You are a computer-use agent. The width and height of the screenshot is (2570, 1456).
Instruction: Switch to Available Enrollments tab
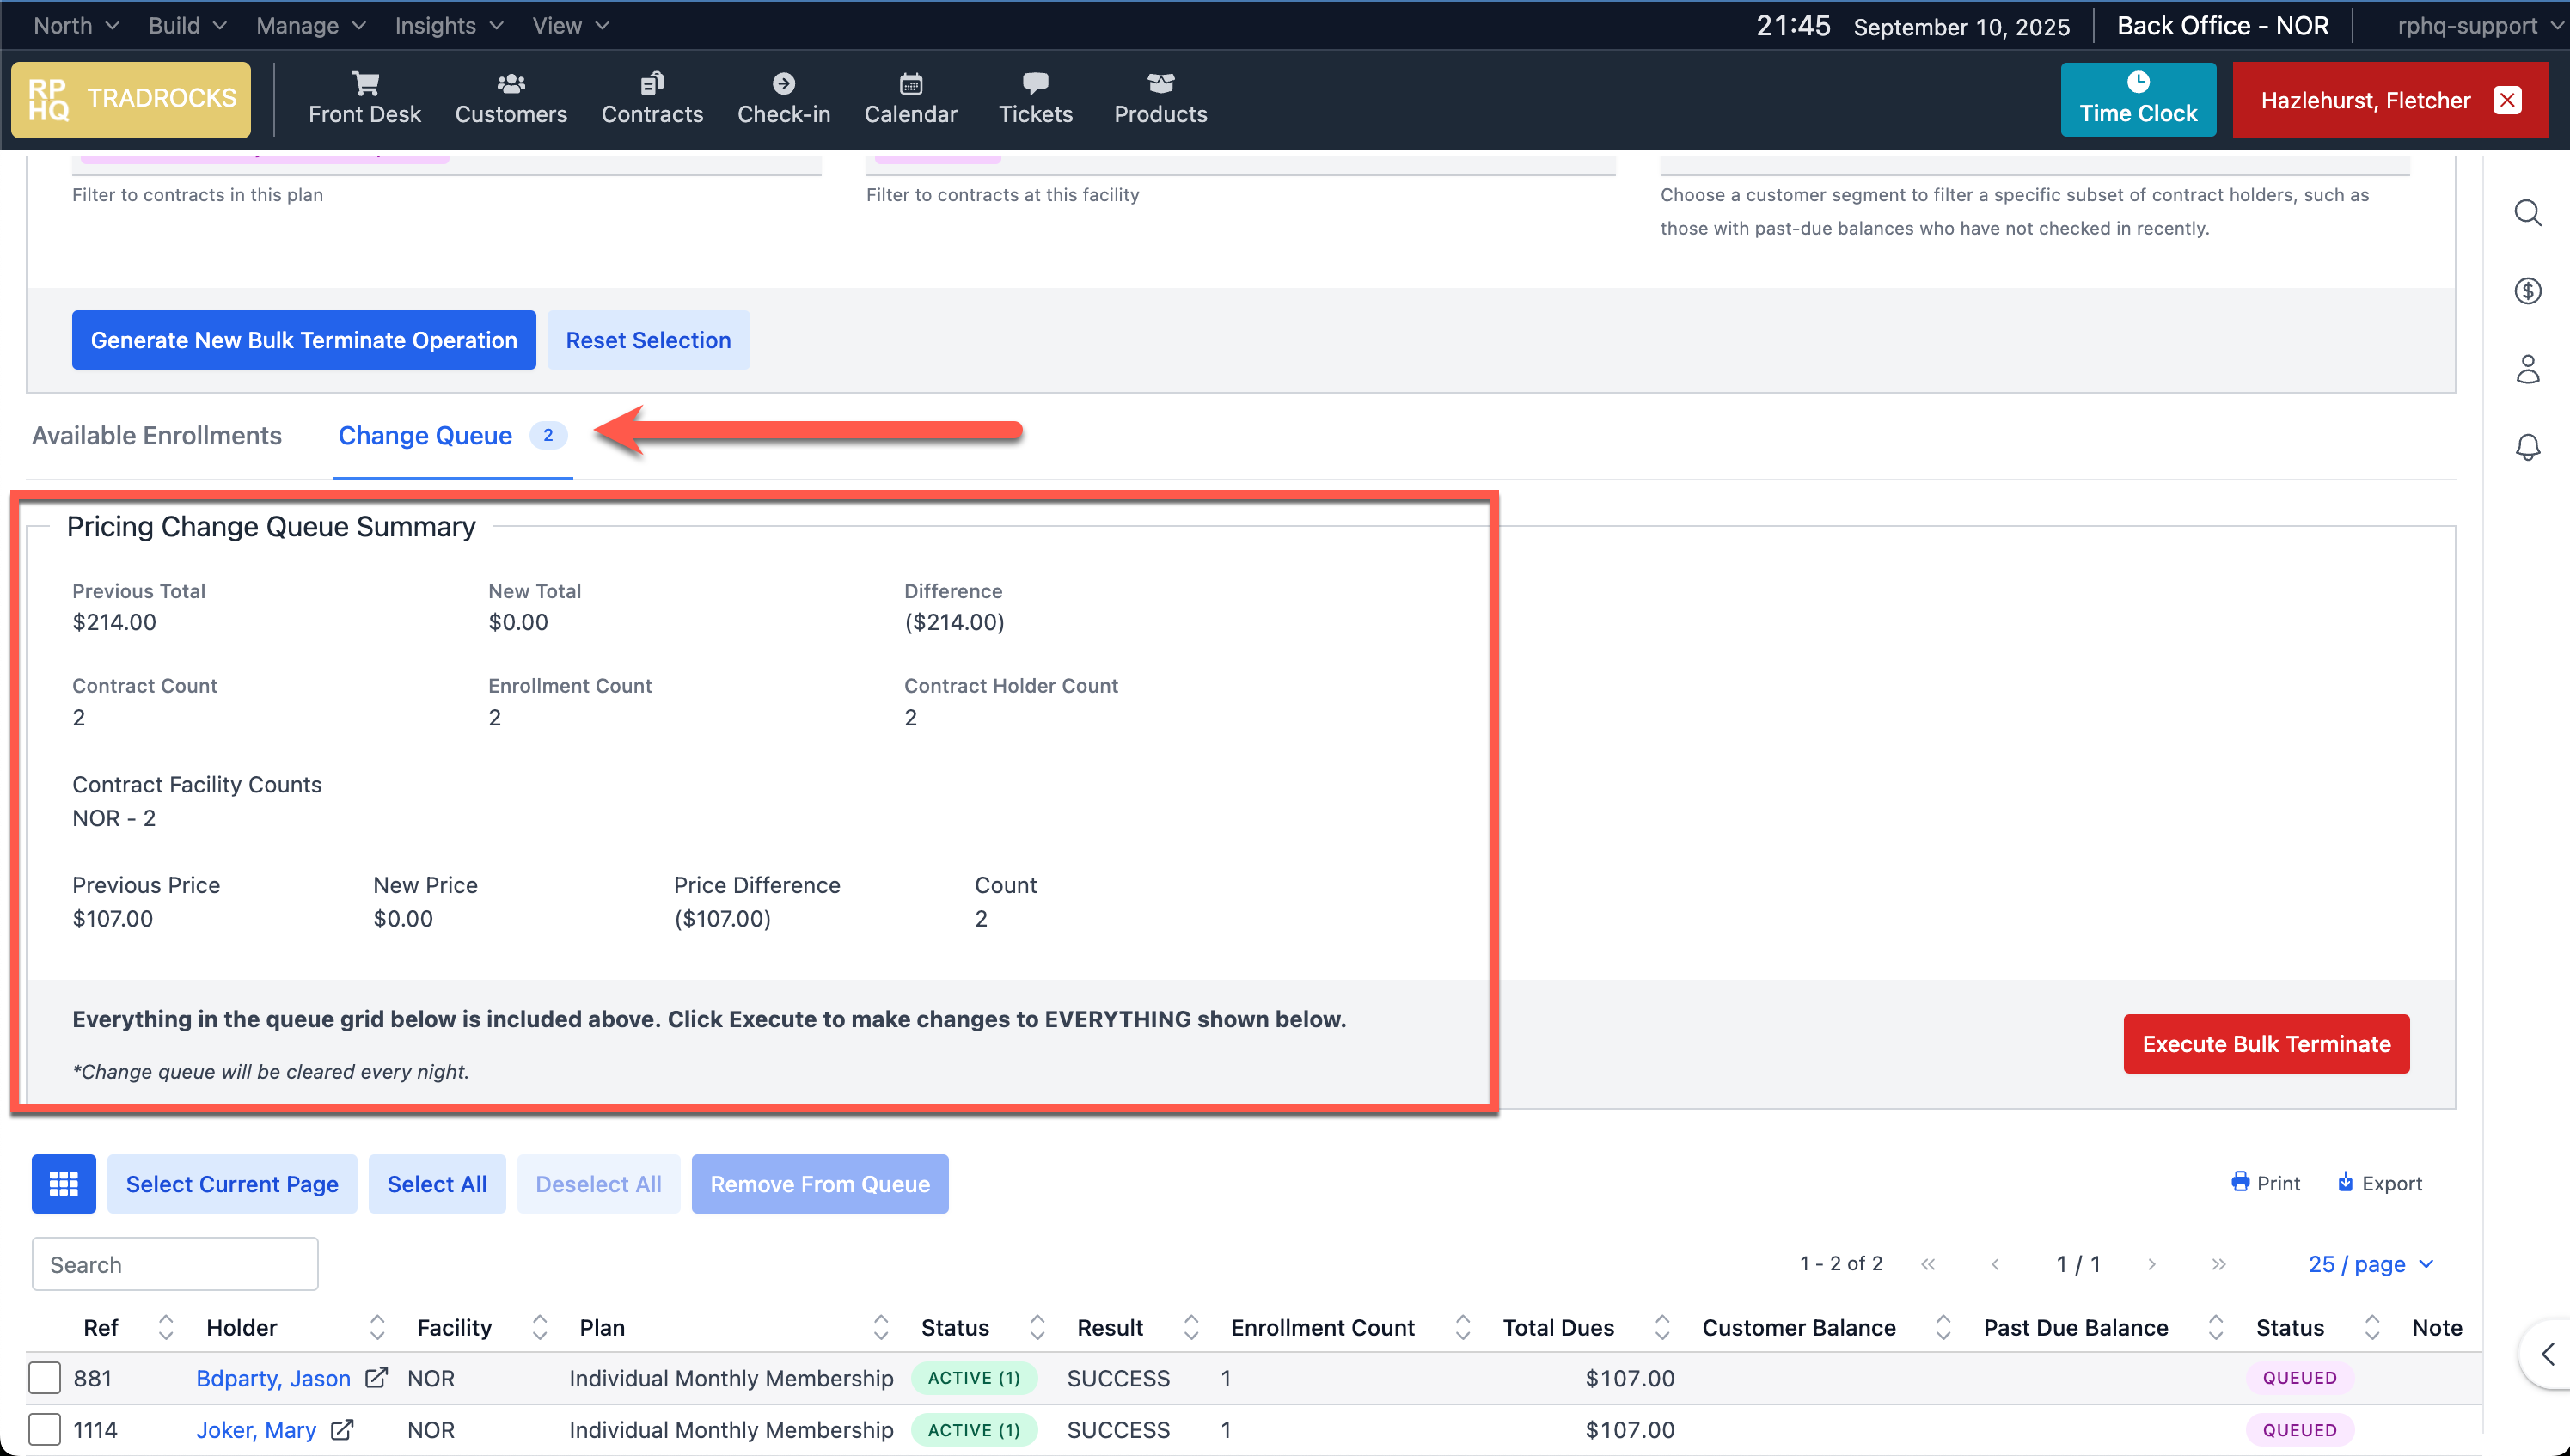click(x=157, y=436)
